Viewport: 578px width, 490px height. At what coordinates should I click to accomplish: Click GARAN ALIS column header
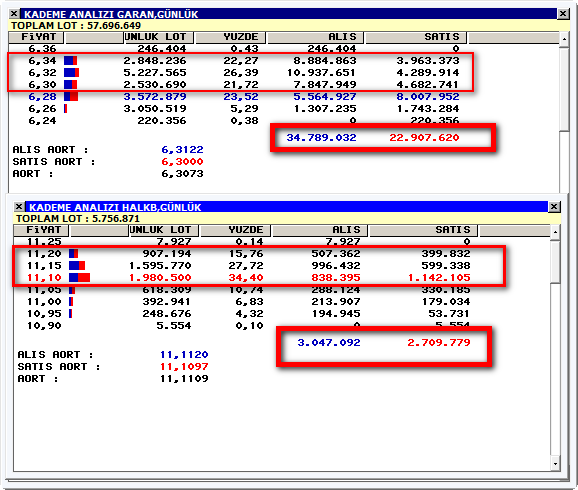tap(316, 37)
